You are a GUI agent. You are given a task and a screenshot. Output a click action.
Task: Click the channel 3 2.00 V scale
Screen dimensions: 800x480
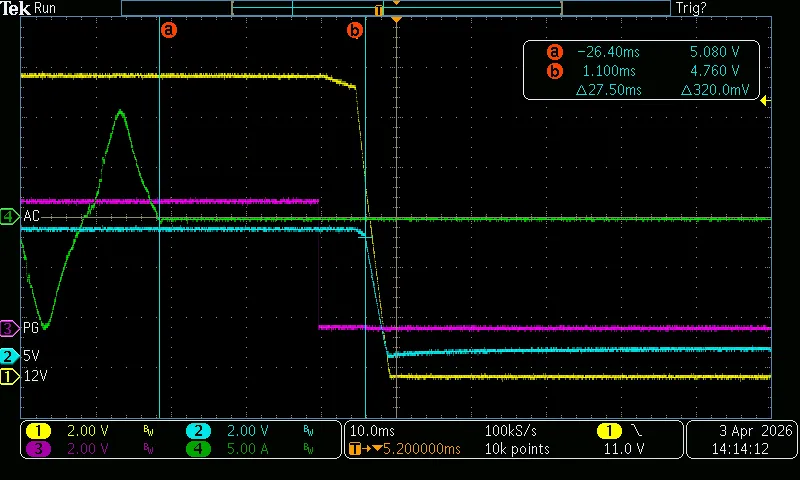click(88, 449)
